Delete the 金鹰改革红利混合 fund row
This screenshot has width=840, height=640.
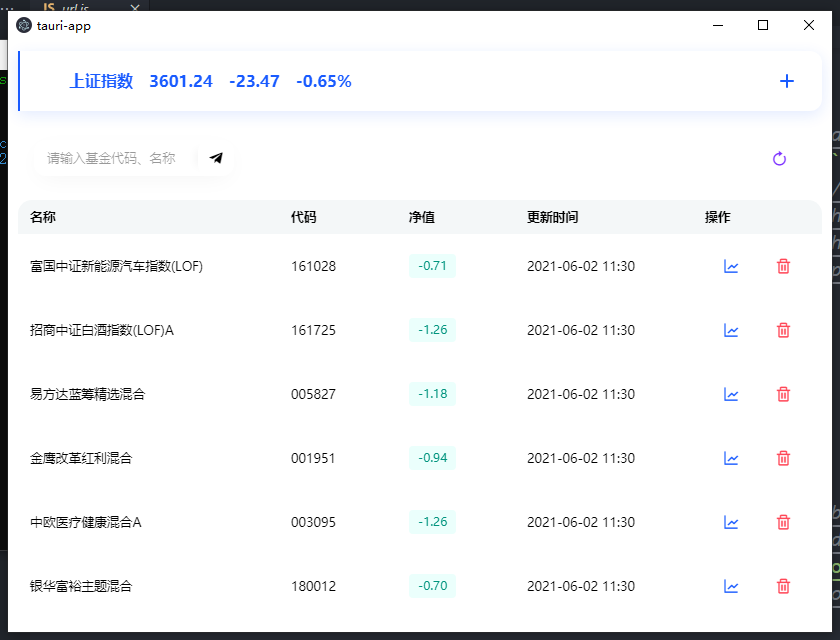783,458
